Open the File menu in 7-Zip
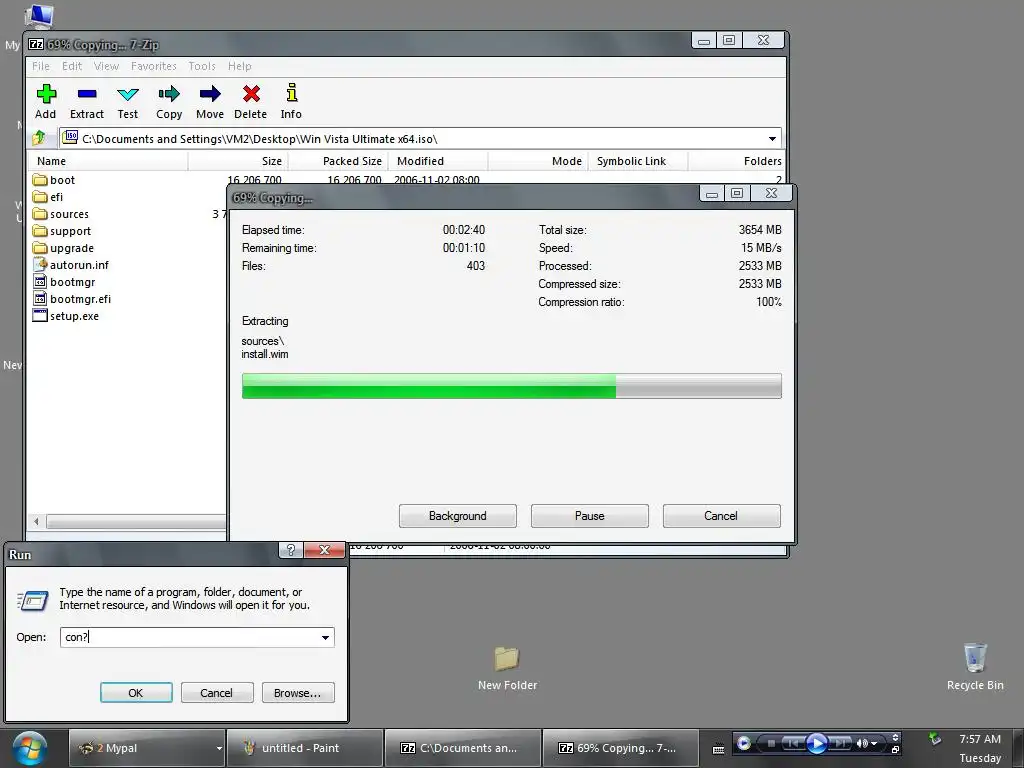This screenshot has height=768, width=1024. (x=40, y=66)
